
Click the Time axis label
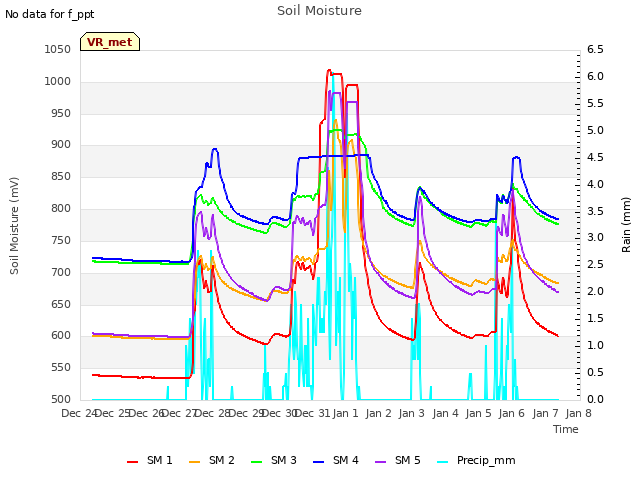tap(566, 429)
